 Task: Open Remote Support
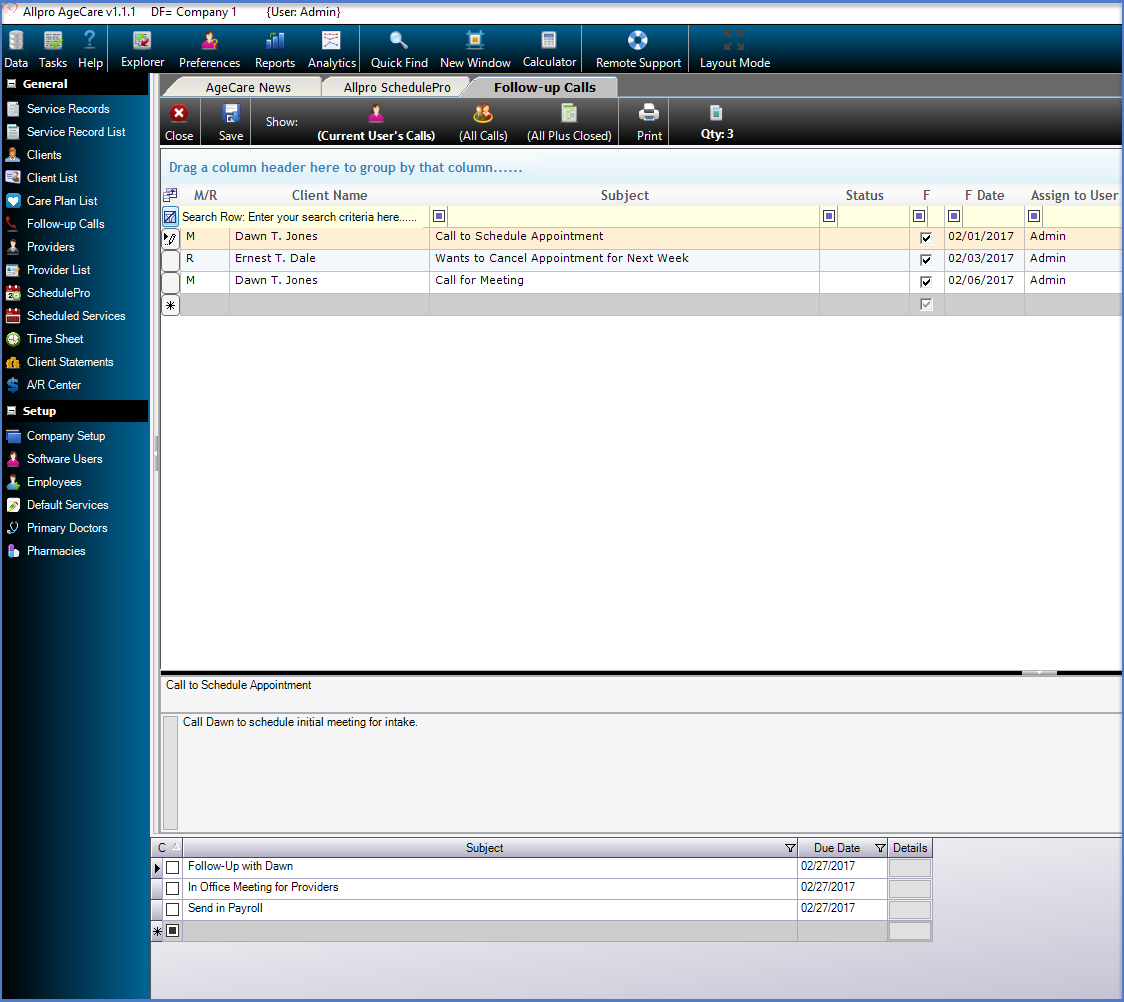638,42
